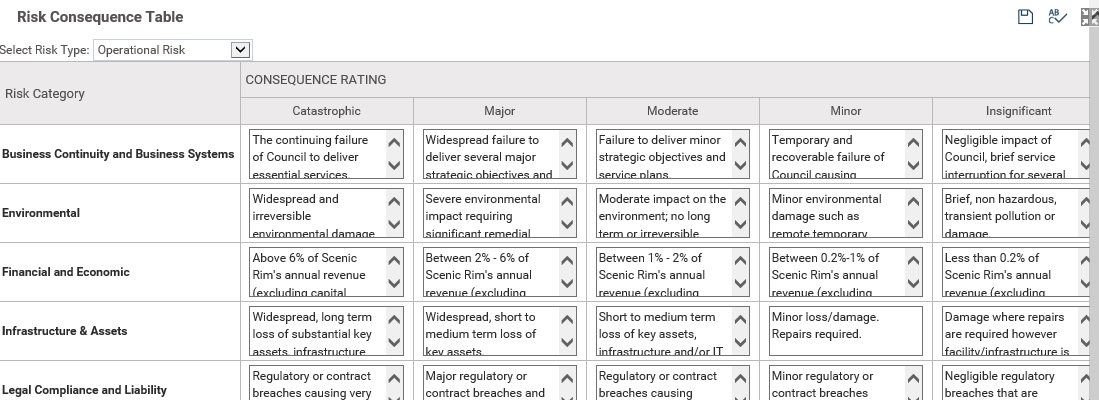Click the Risk Category header cell
The height and width of the screenshot is (400, 1099).
click(45, 94)
